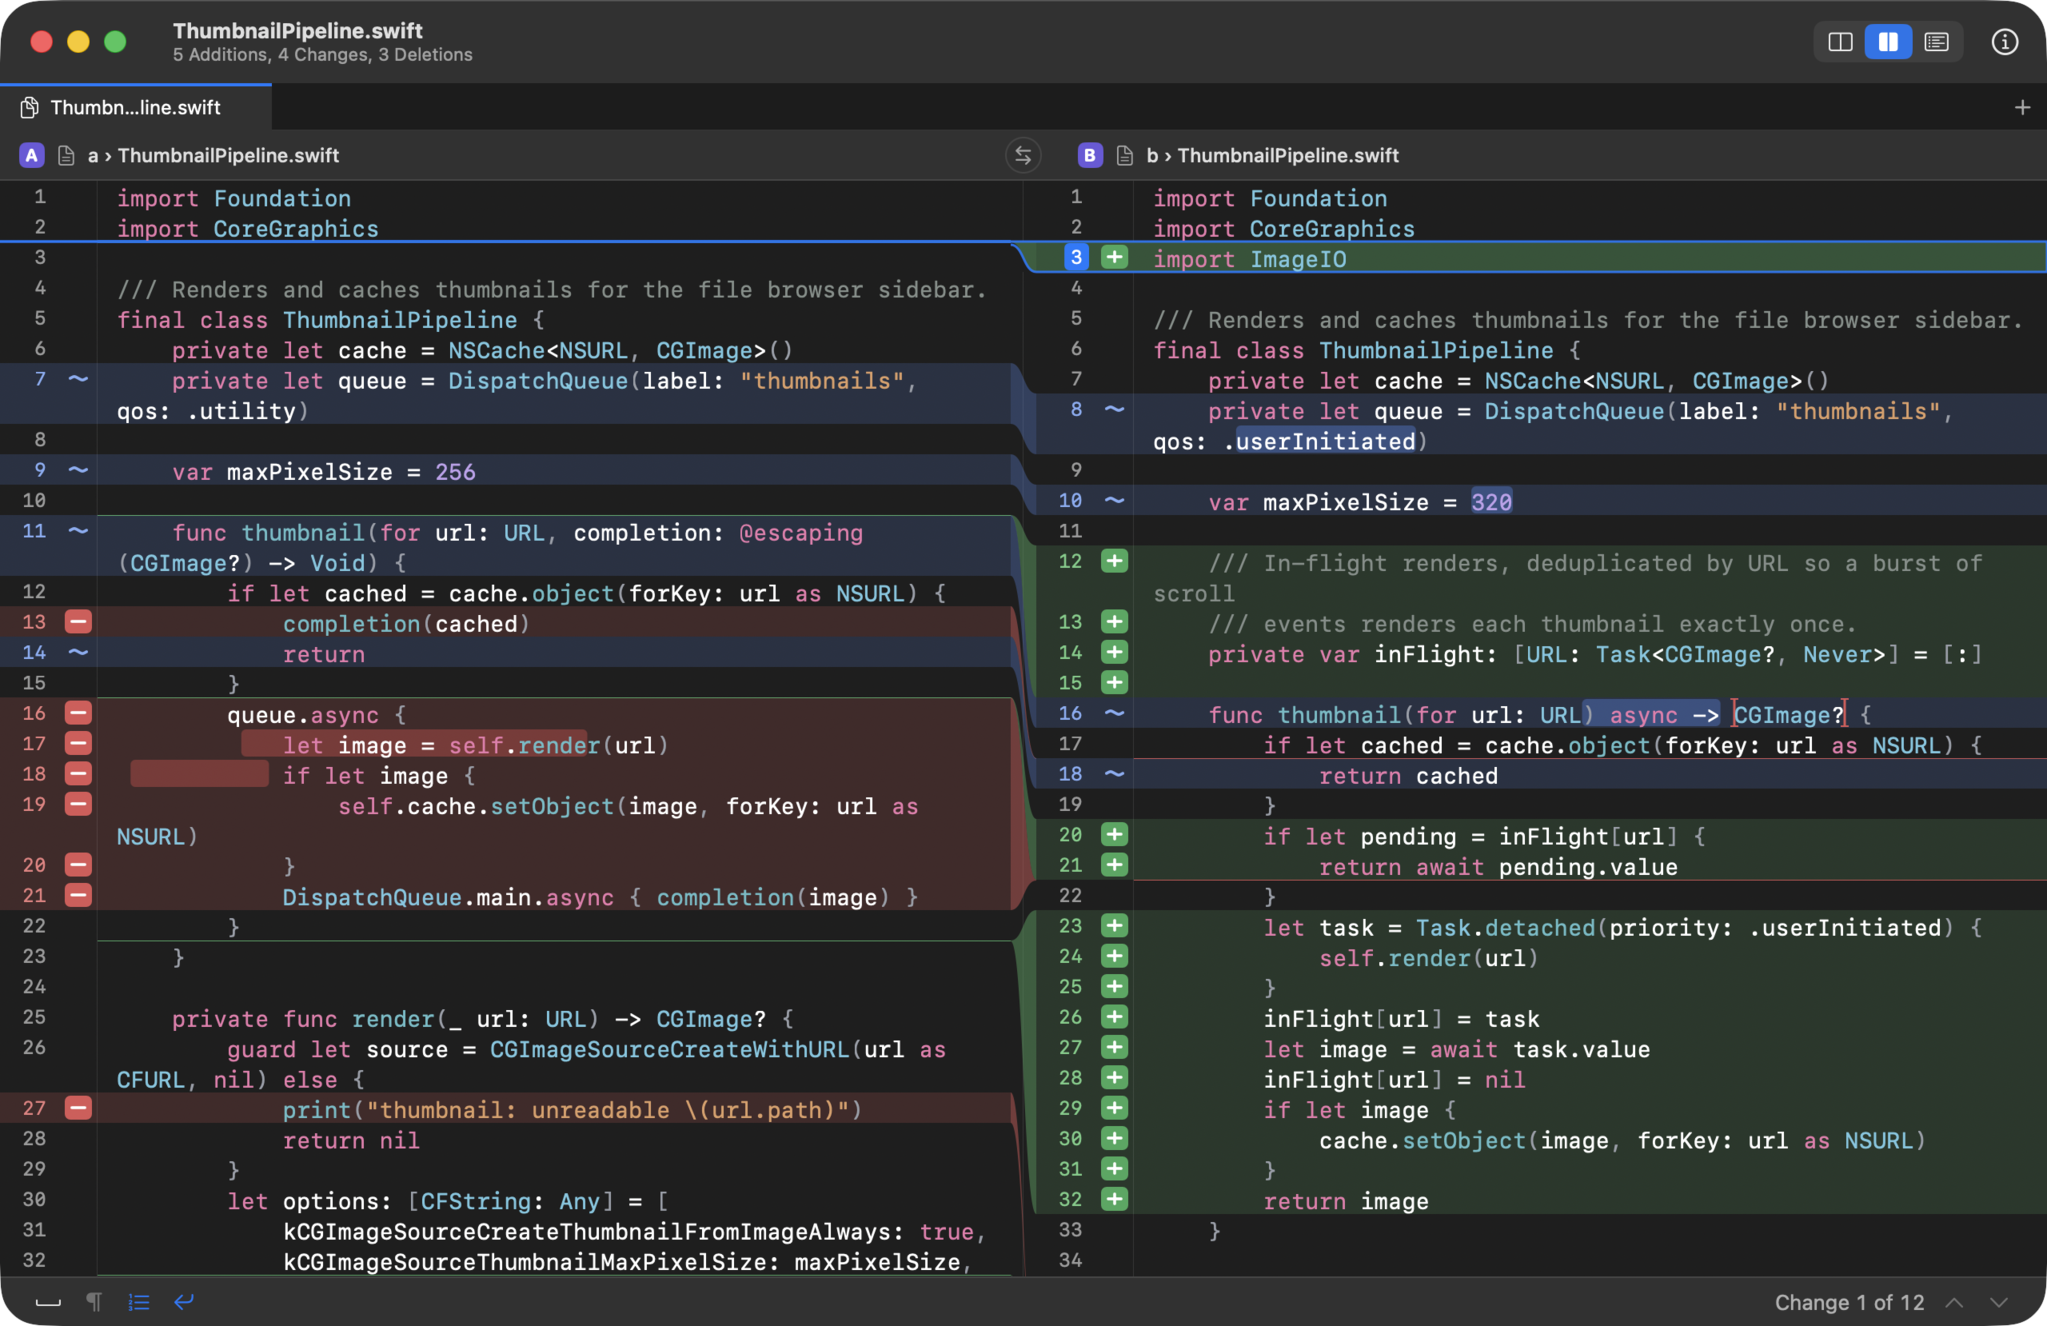Viewport: 2047px width, 1326px height.
Task: Click the value 256 on left side
Action: coord(455,472)
